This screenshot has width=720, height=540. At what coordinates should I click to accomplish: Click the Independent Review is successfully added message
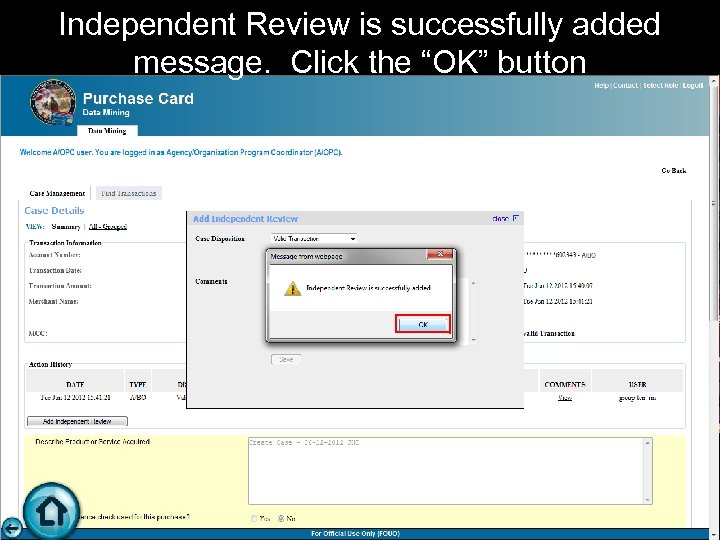click(368, 288)
